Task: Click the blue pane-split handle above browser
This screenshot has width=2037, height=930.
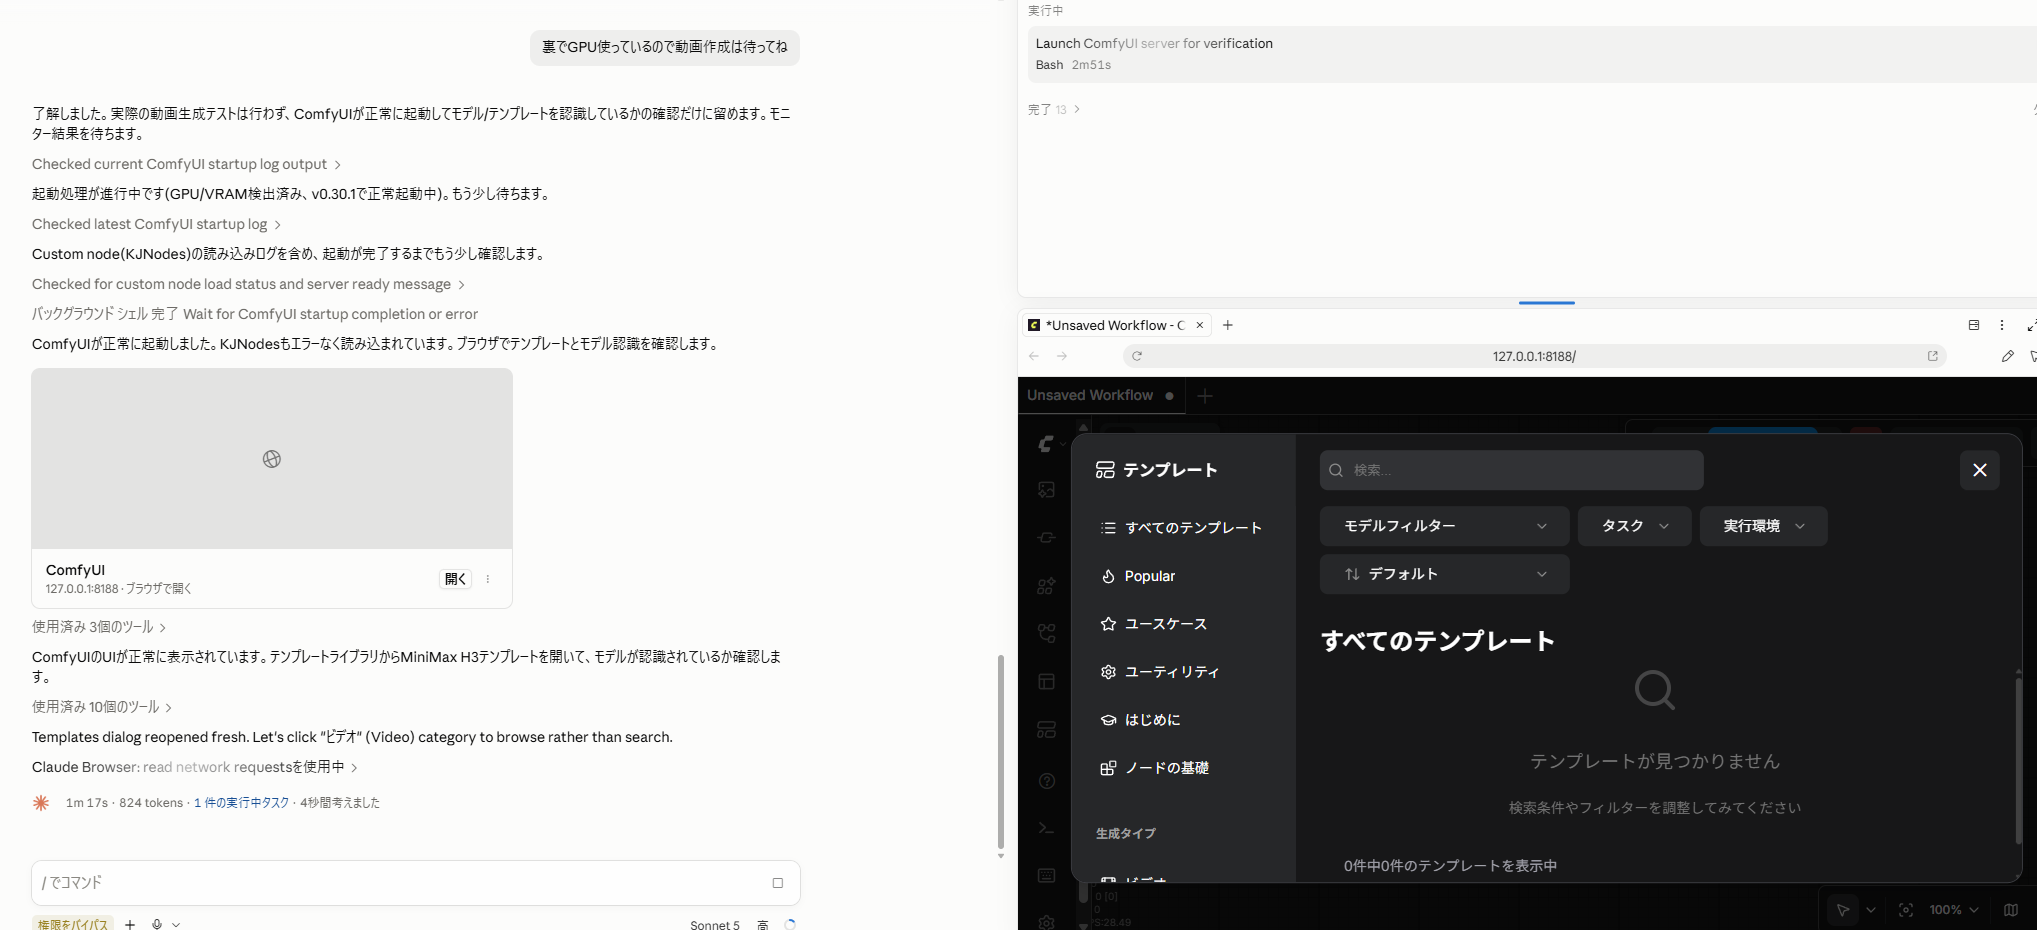Action: (x=1546, y=302)
